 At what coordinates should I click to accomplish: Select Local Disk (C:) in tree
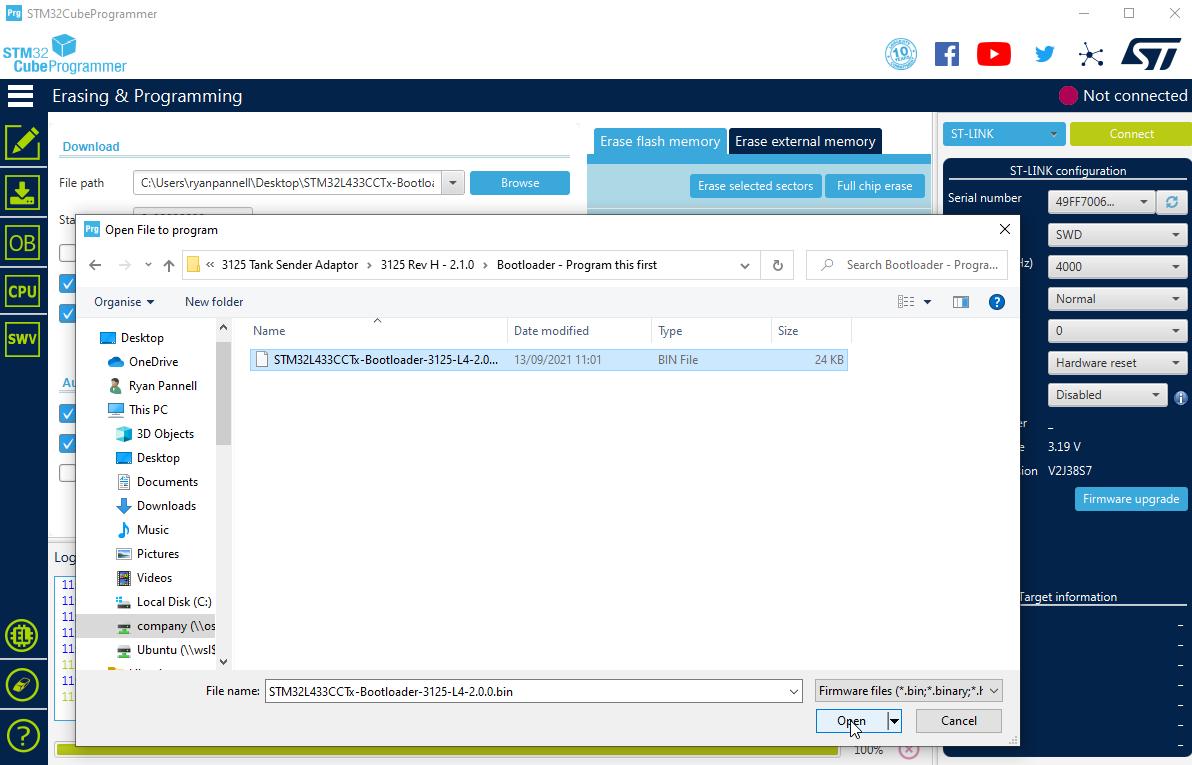pyautogui.click(x=174, y=602)
